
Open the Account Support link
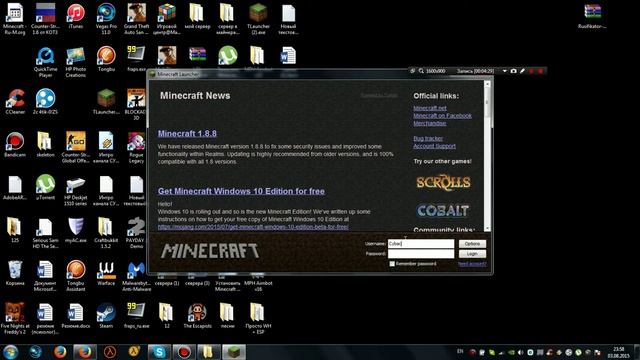tap(434, 146)
